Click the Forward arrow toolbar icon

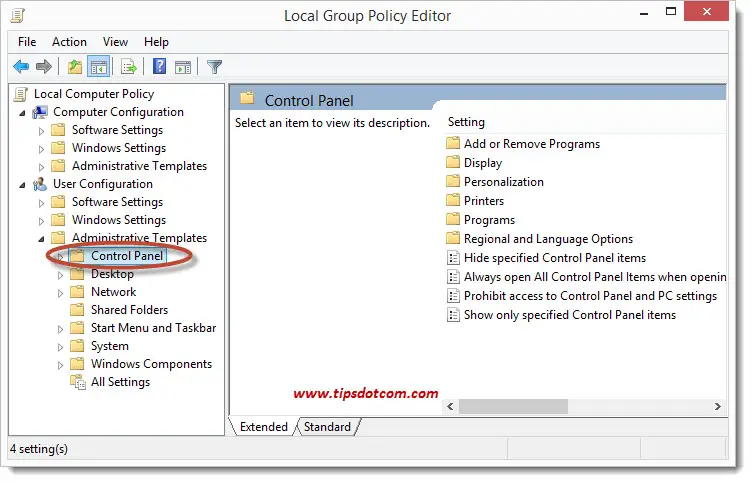[x=44, y=67]
